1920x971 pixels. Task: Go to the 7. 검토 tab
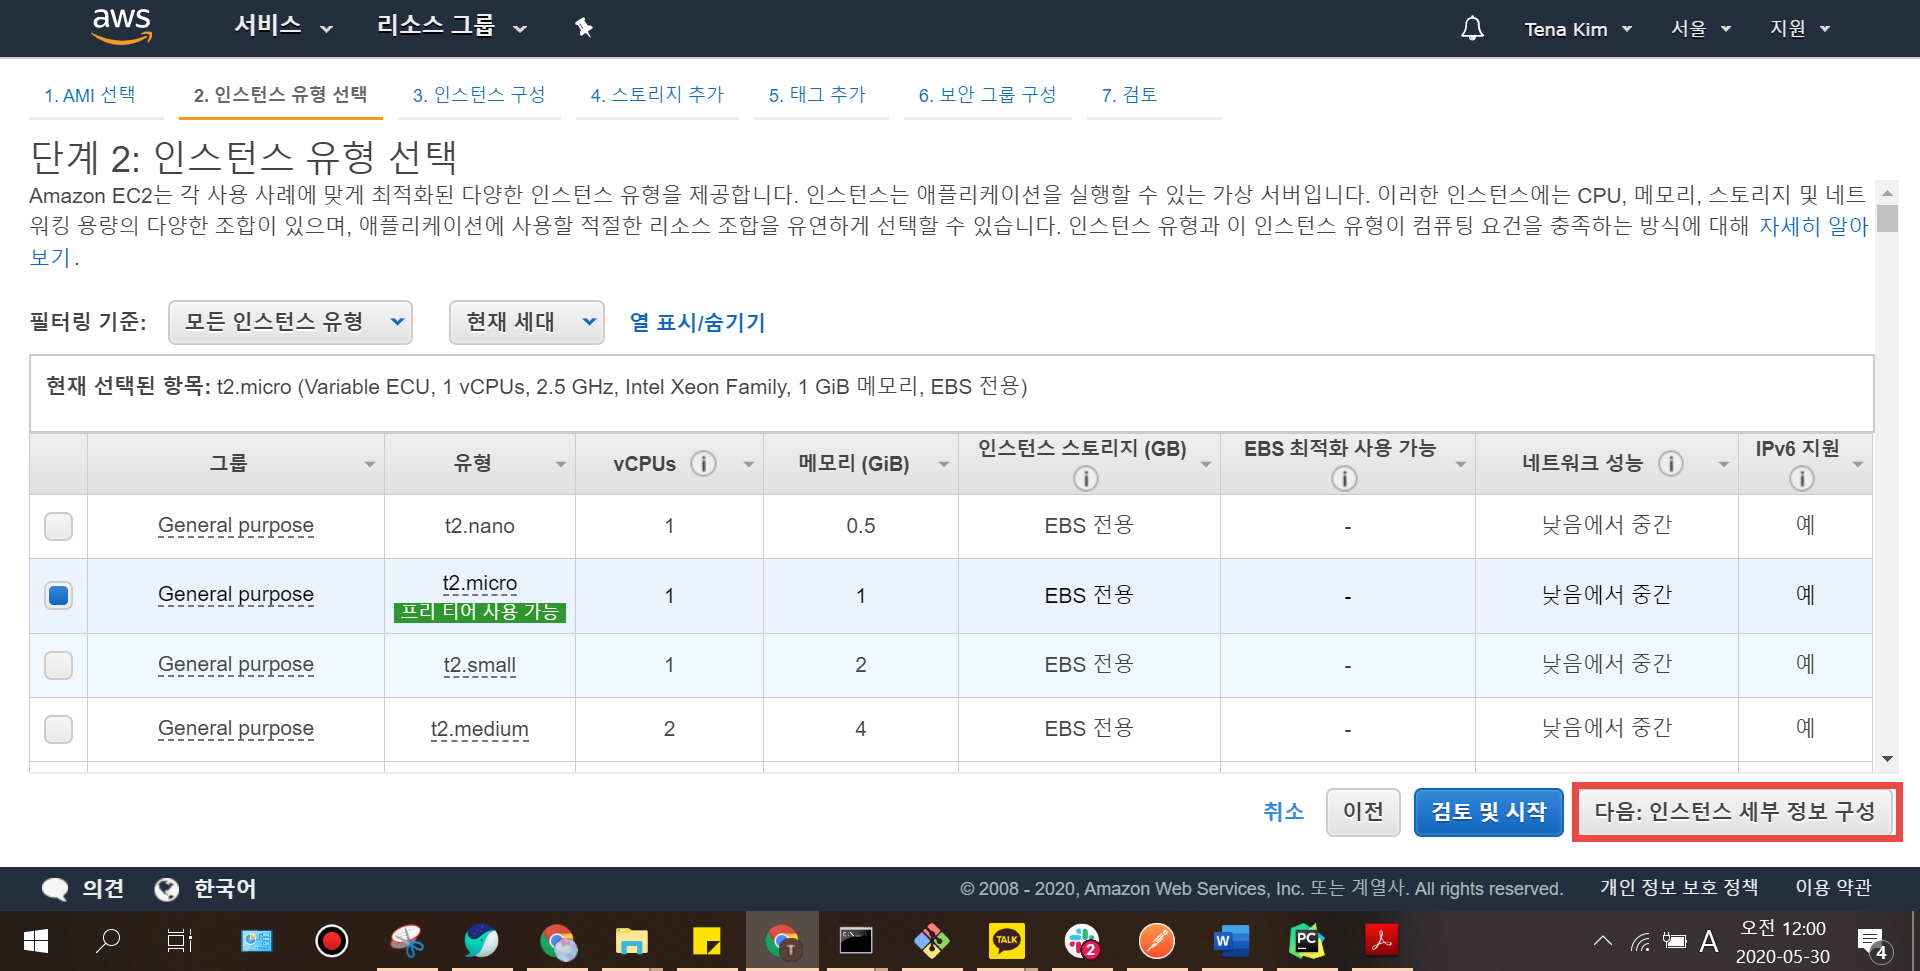[1129, 95]
